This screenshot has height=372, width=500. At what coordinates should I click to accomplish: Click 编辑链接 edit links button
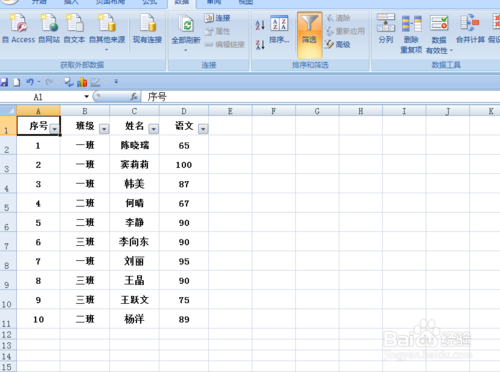(x=225, y=44)
